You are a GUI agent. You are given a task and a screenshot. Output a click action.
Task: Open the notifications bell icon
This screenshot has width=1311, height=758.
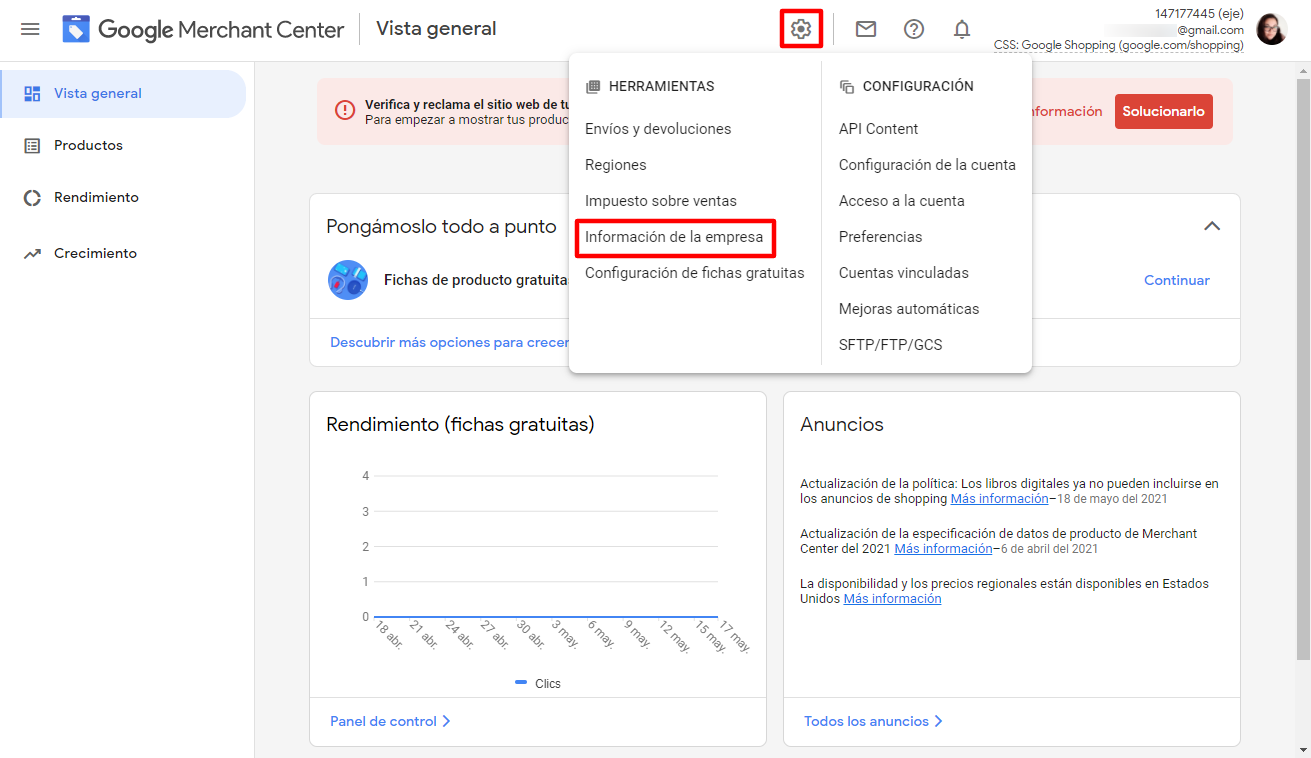click(962, 29)
